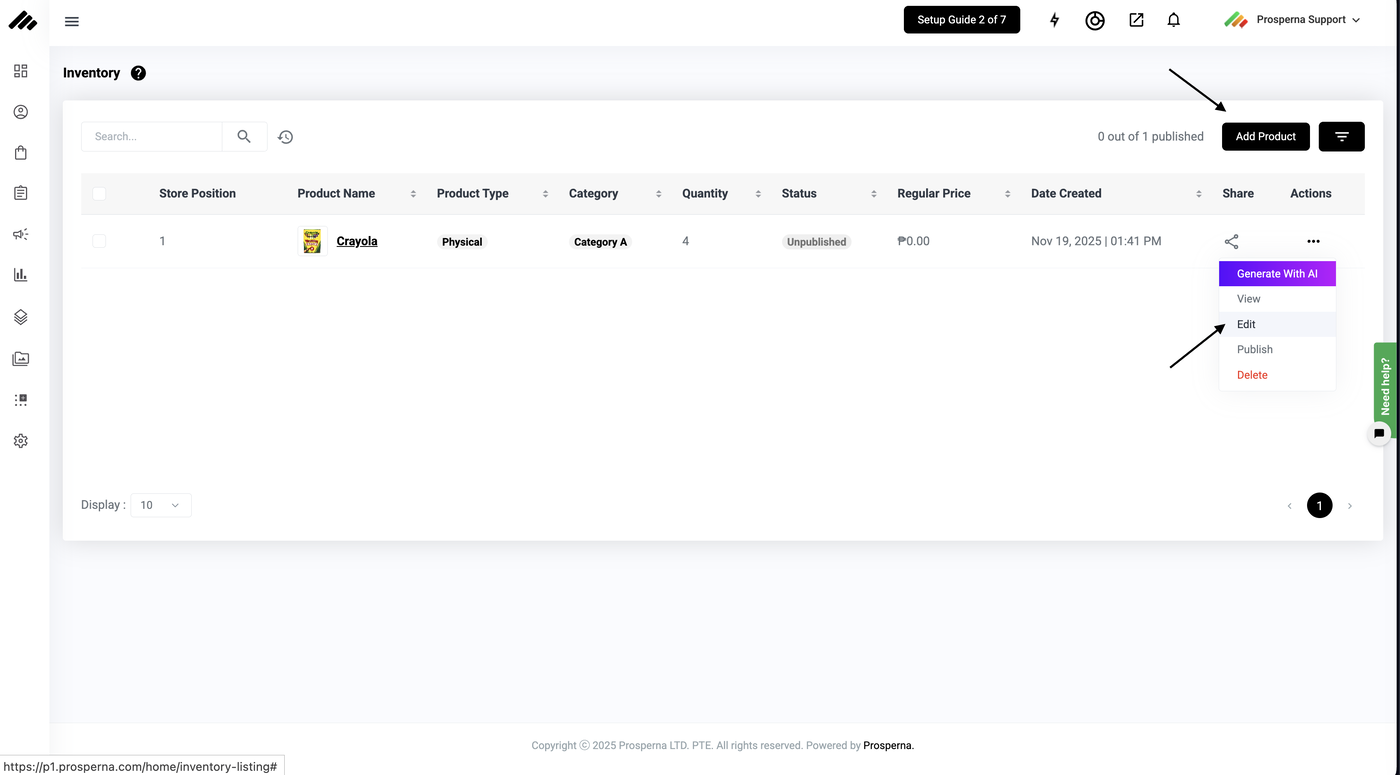Screen dimensions: 1400x775
Task: Open the lightning bolt quick actions icon
Action: (1054, 20)
